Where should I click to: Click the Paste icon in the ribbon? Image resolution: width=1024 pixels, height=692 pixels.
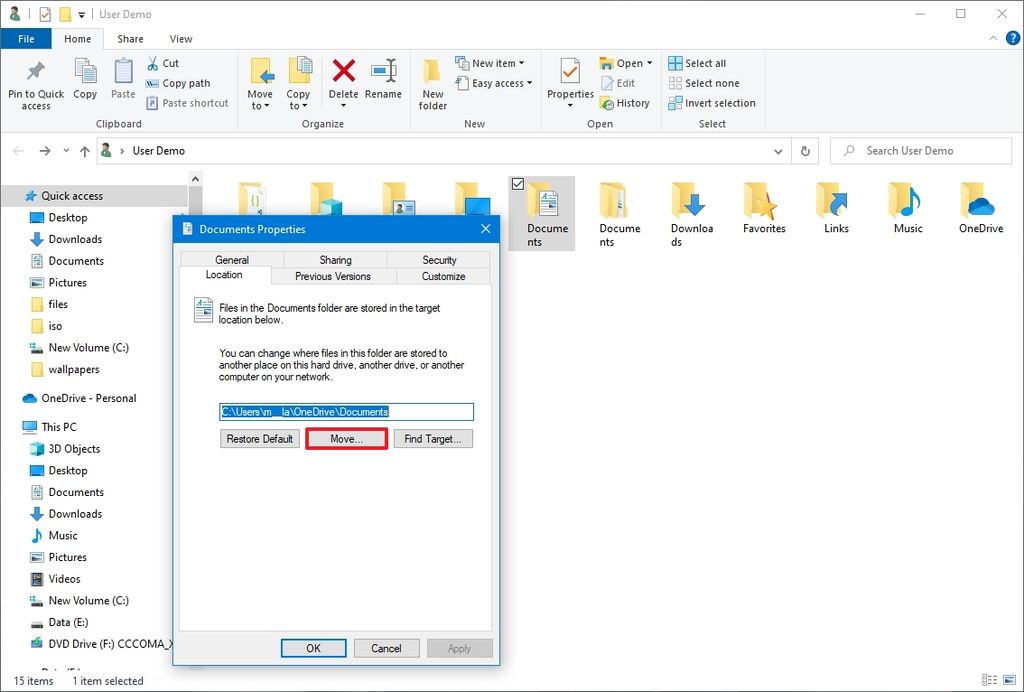tap(122, 80)
